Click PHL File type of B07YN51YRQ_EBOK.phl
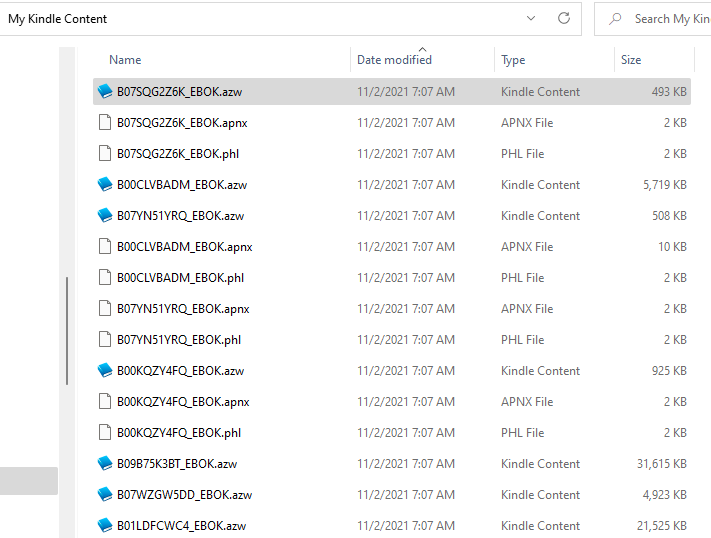The height and width of the screenshot is (538, 711). 523,340
